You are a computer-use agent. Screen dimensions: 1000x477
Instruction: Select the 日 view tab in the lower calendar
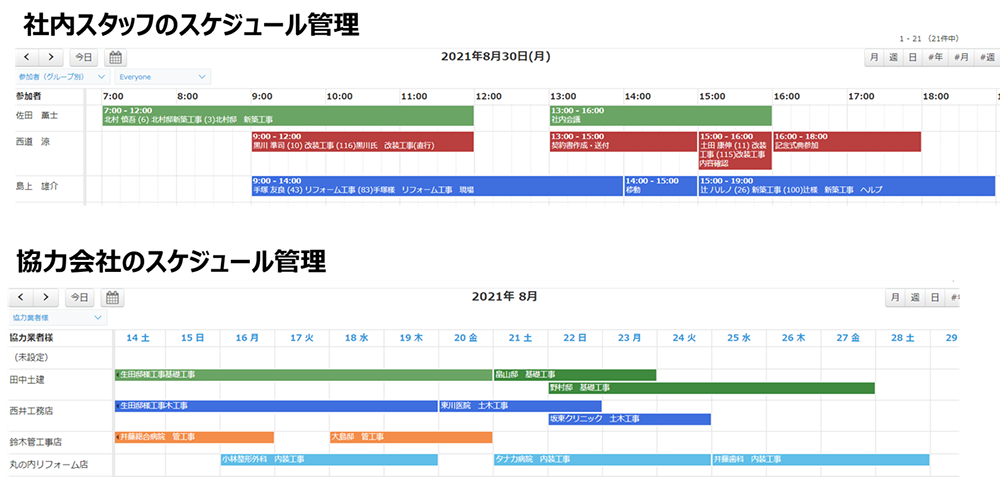pyautogui.click(x=934, y=298)
